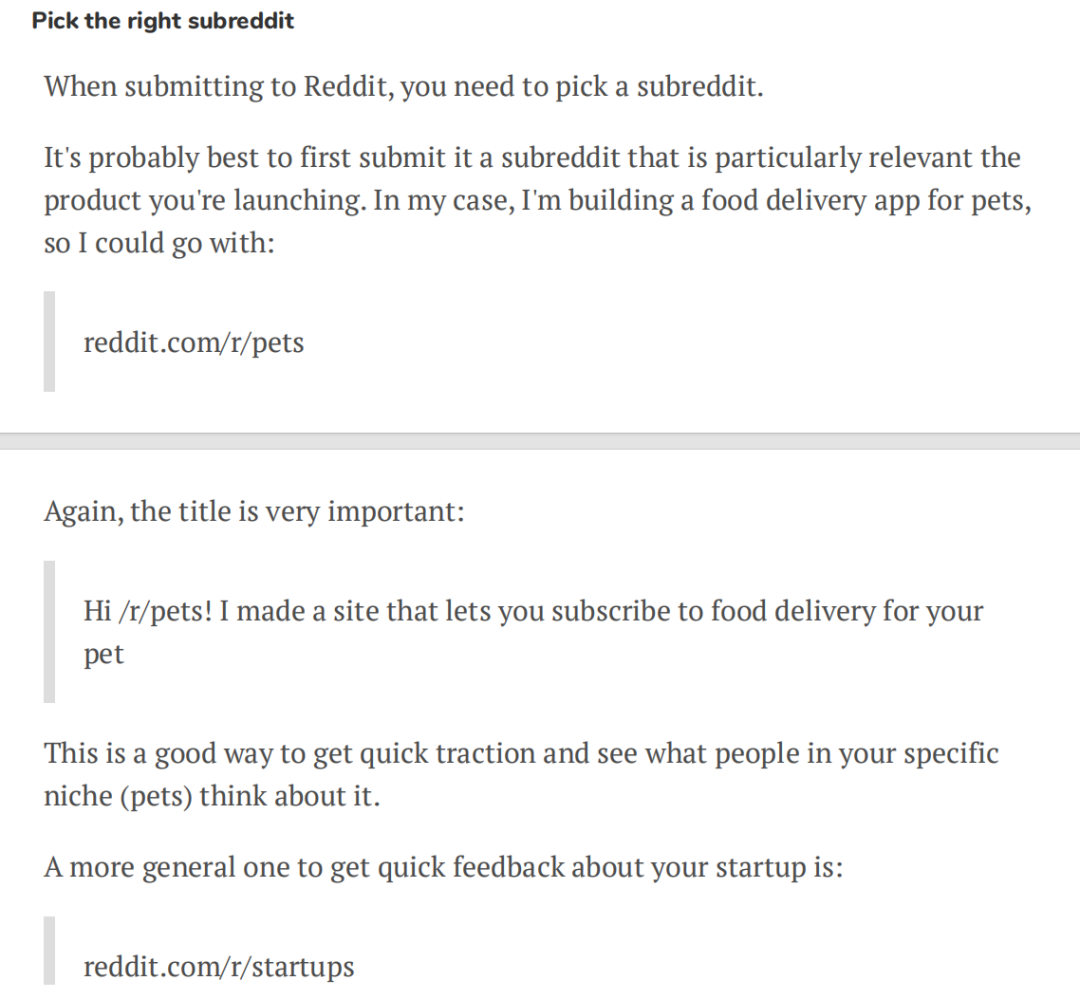Click the sentence "A more general one to get quick feedback"

[444, 867]
